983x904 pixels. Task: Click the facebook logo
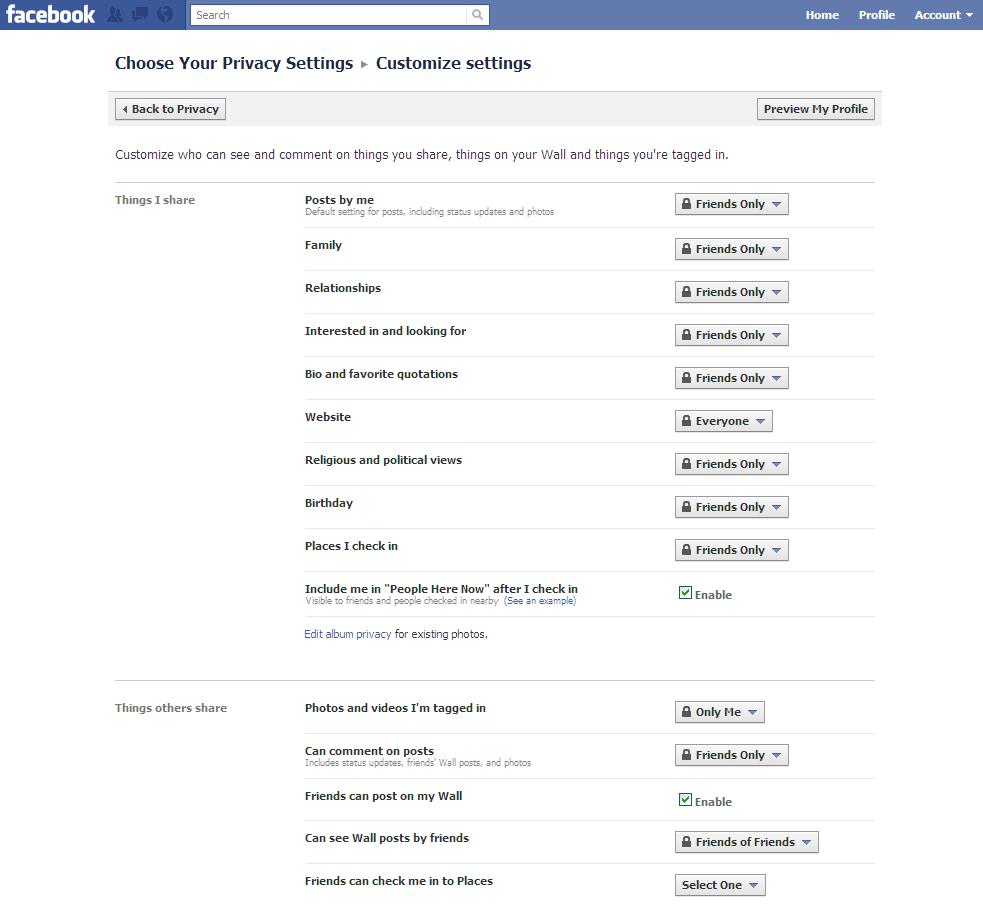[50, 14]
